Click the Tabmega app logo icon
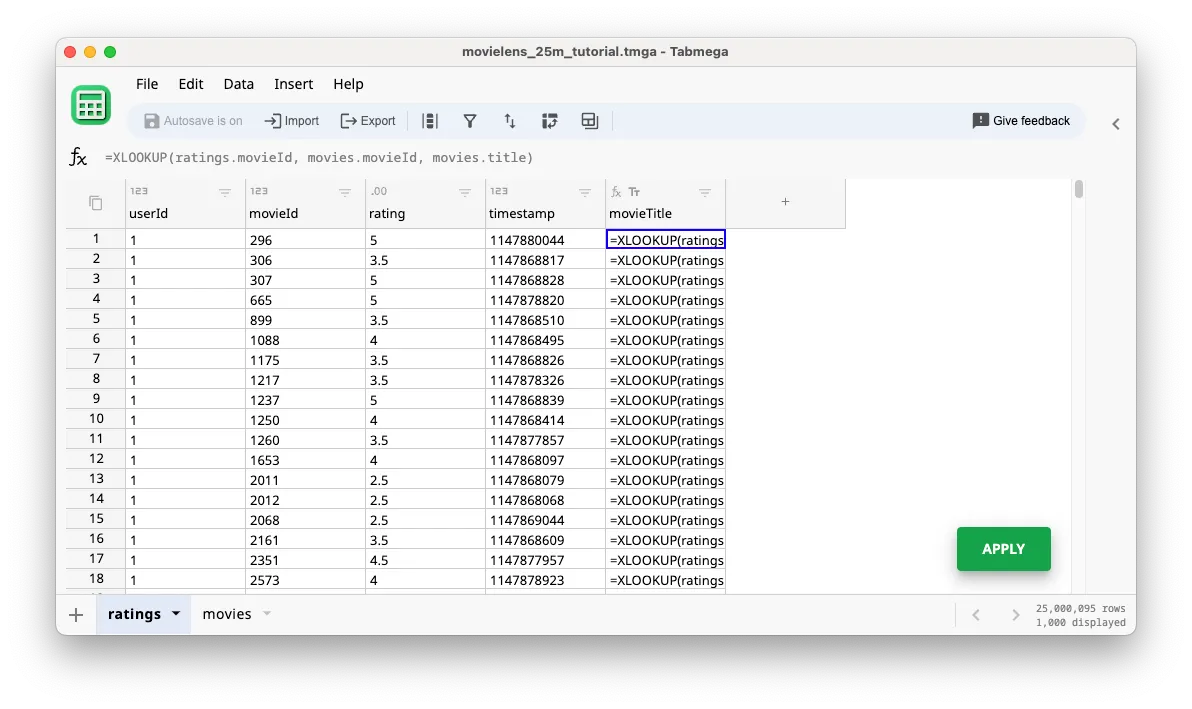 click(x=91, y=104)
